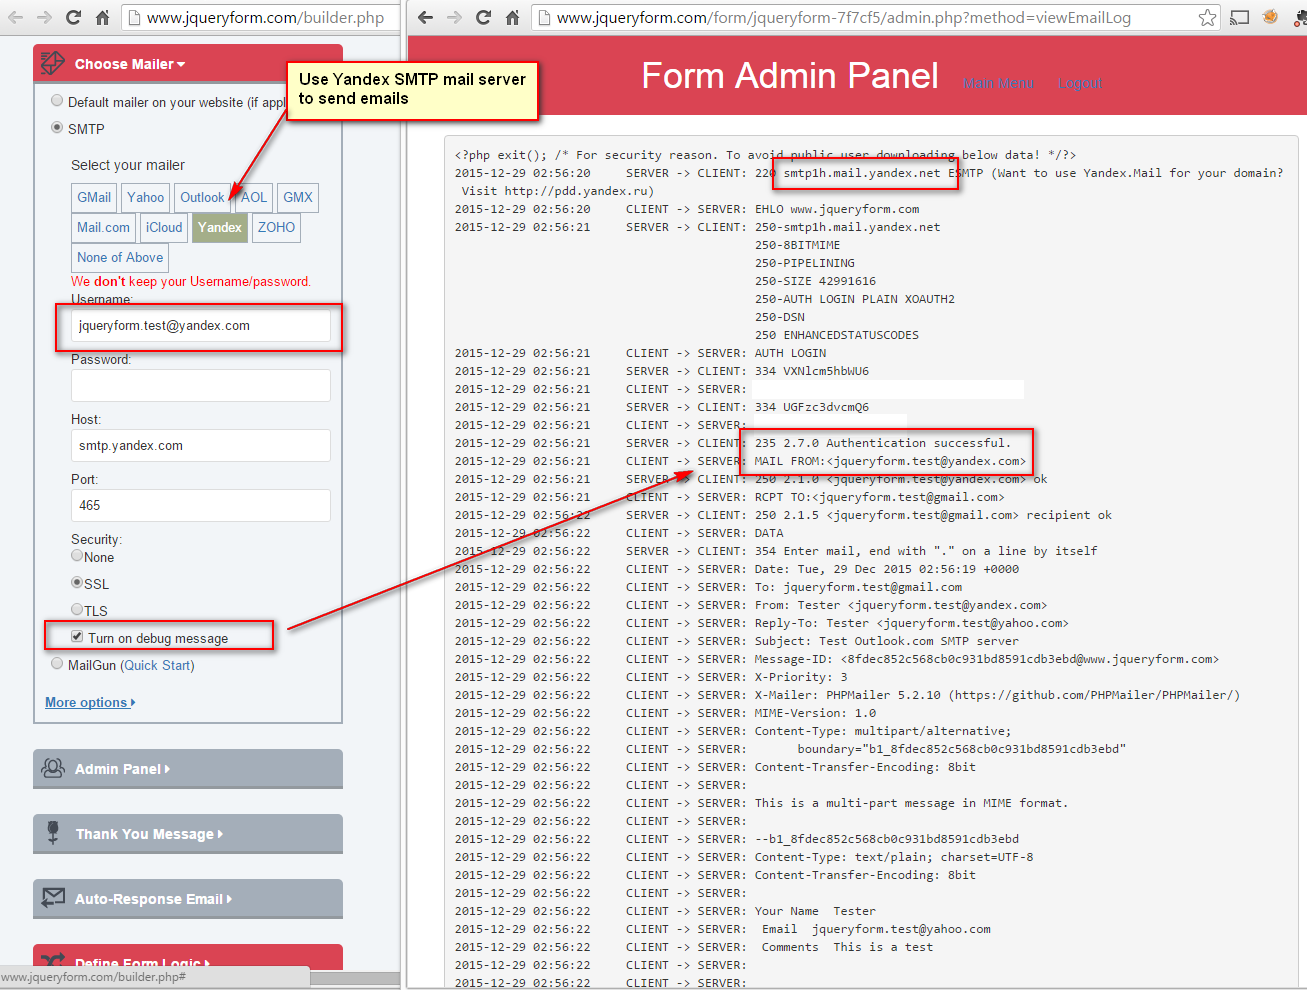Image resolution: width=1307 pixels, height=990 pixels.
Task: Select the SMTP mailer radio button
Action: tap(57, 128)
